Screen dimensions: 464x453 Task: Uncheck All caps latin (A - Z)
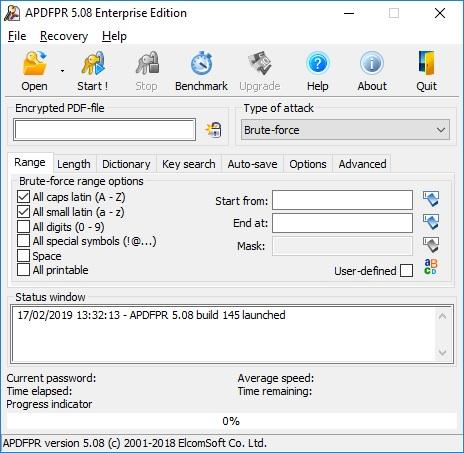point(23,197)
